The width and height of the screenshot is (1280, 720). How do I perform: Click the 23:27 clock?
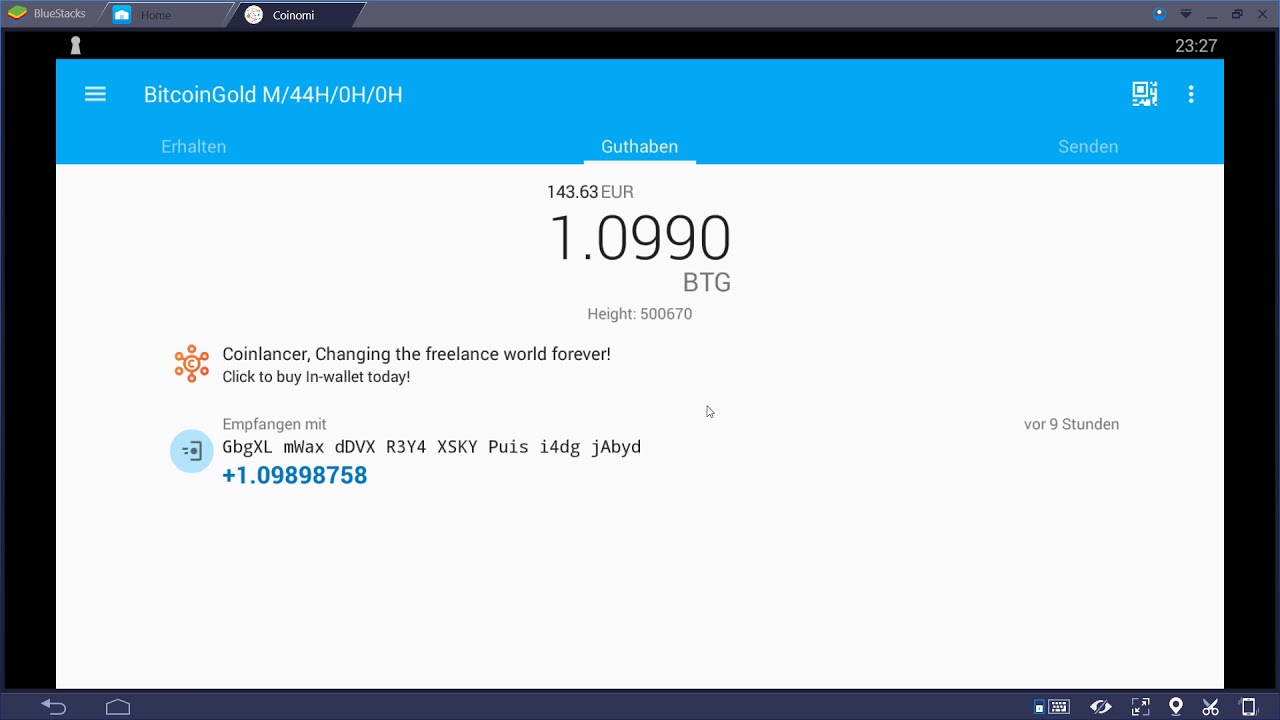[1196, 46]
